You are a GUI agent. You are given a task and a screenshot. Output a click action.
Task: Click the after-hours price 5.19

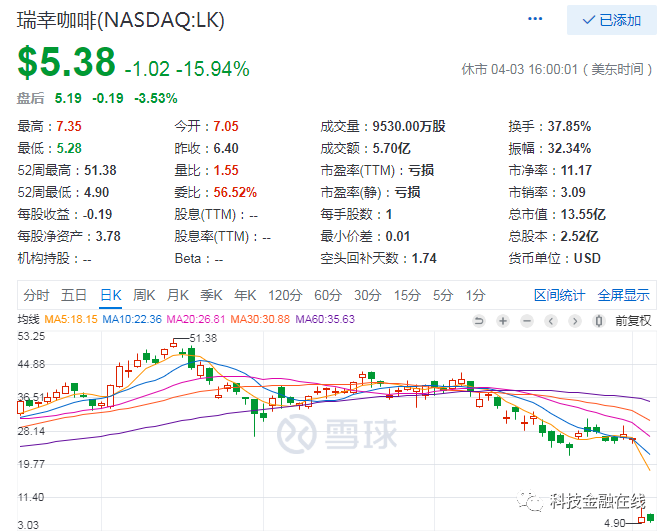[x=68, y=98]
